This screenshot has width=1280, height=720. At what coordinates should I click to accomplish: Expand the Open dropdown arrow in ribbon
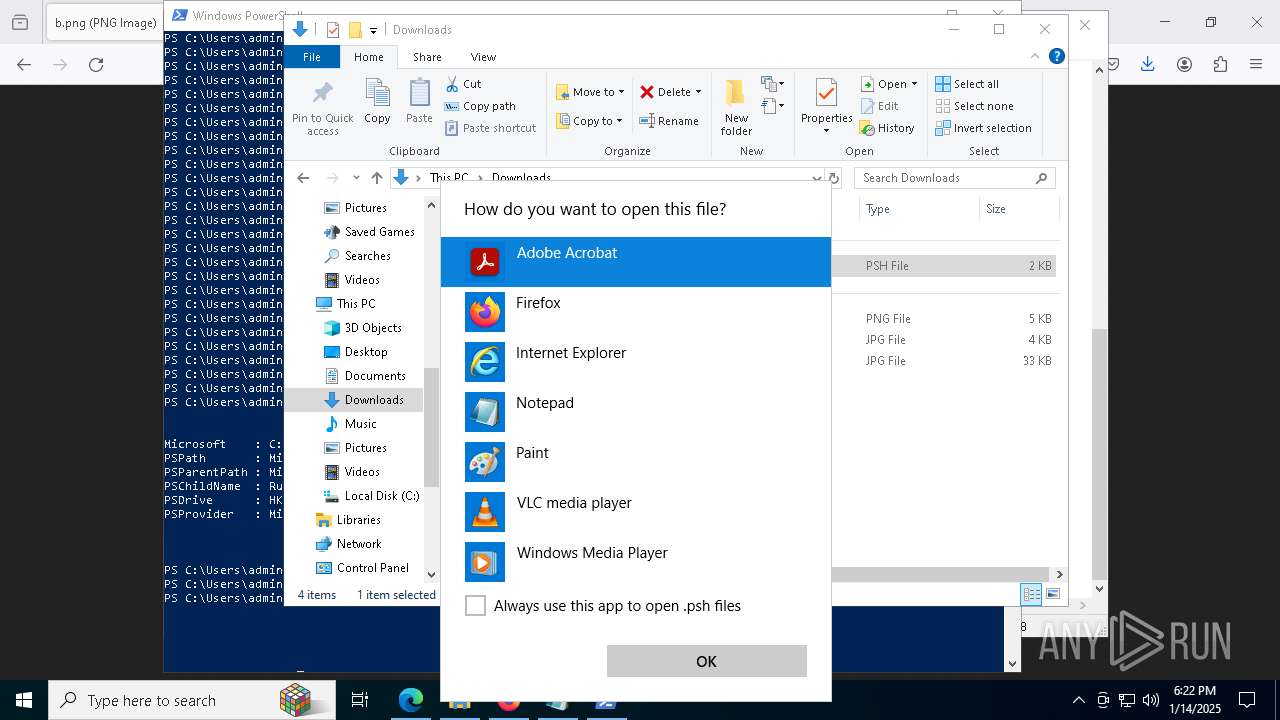tap(914, 84)
